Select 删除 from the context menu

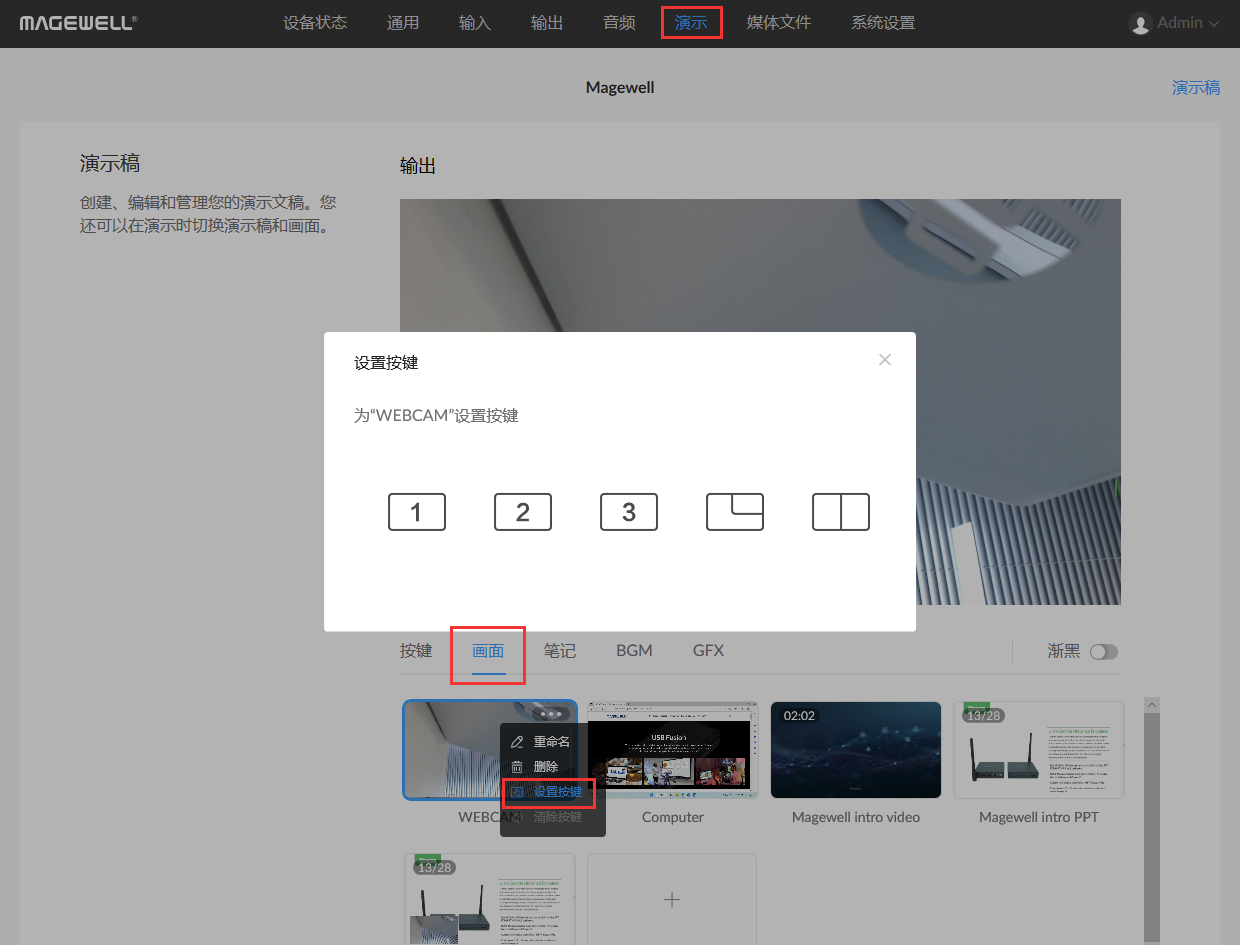pos(546,767)
